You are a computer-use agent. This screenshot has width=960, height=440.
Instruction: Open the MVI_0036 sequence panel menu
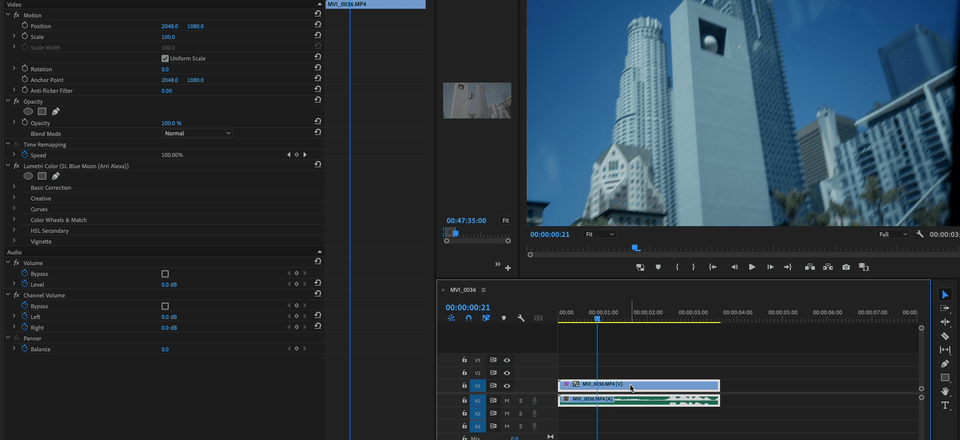[484, 290]
